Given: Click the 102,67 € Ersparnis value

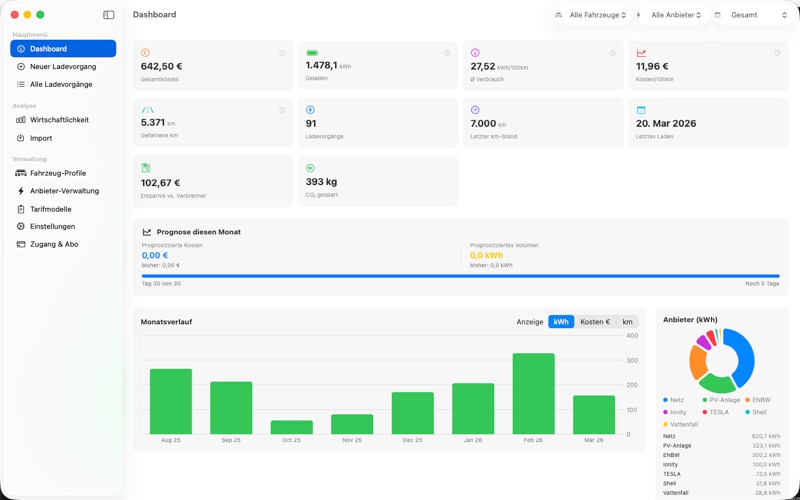Looking at the screenshot, I should pos(160,183).
